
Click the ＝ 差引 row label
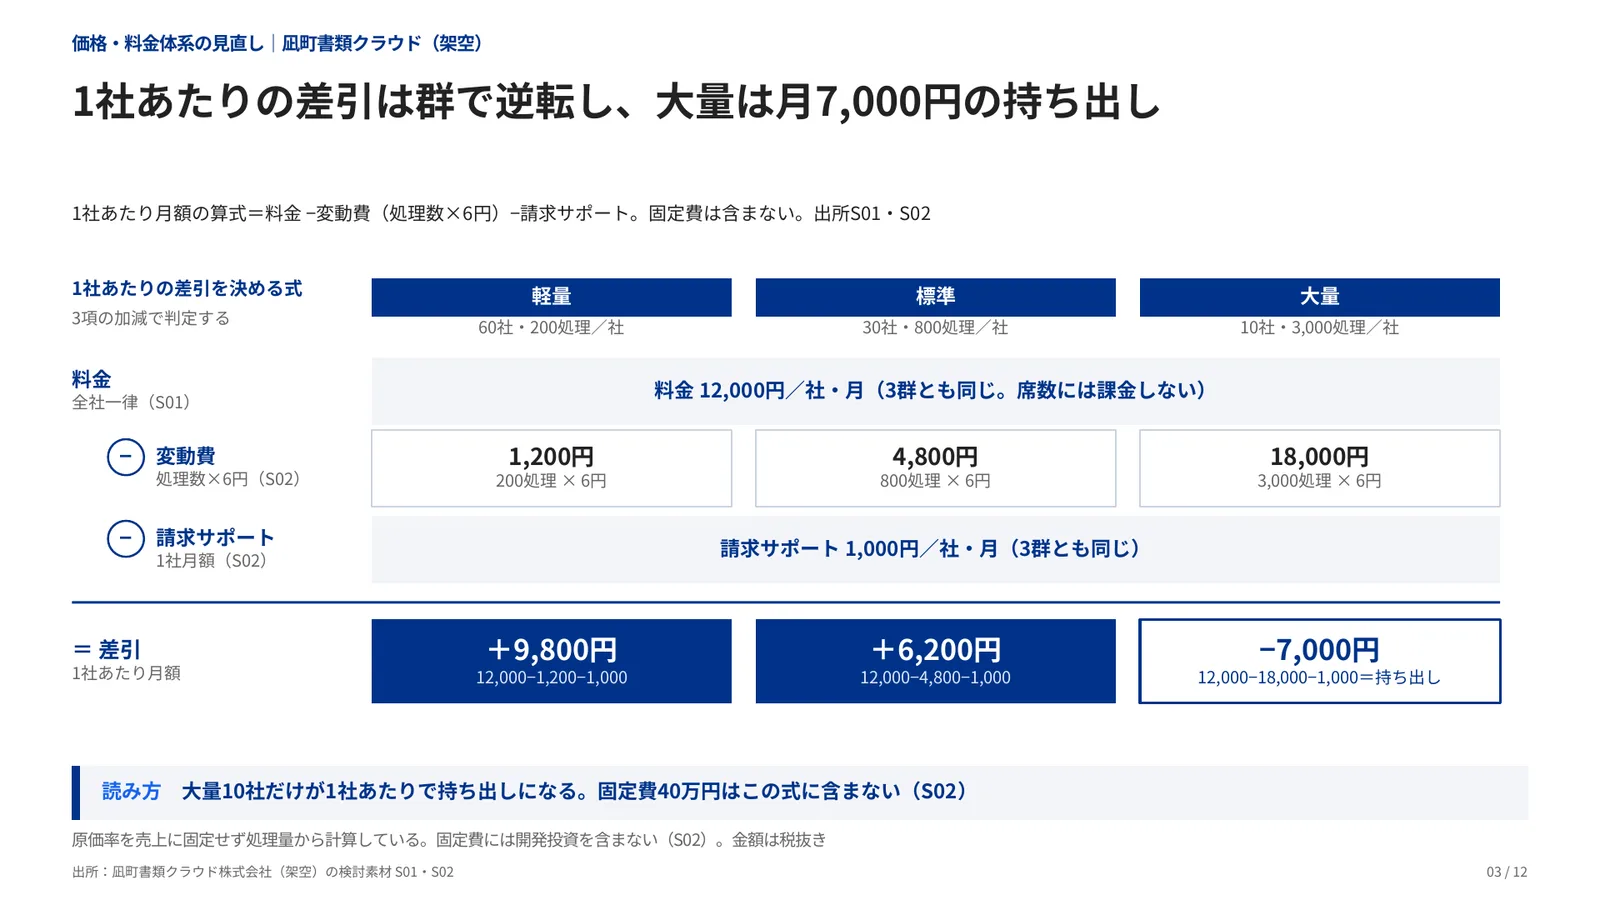pyautogui.click(x=107, y=650)
